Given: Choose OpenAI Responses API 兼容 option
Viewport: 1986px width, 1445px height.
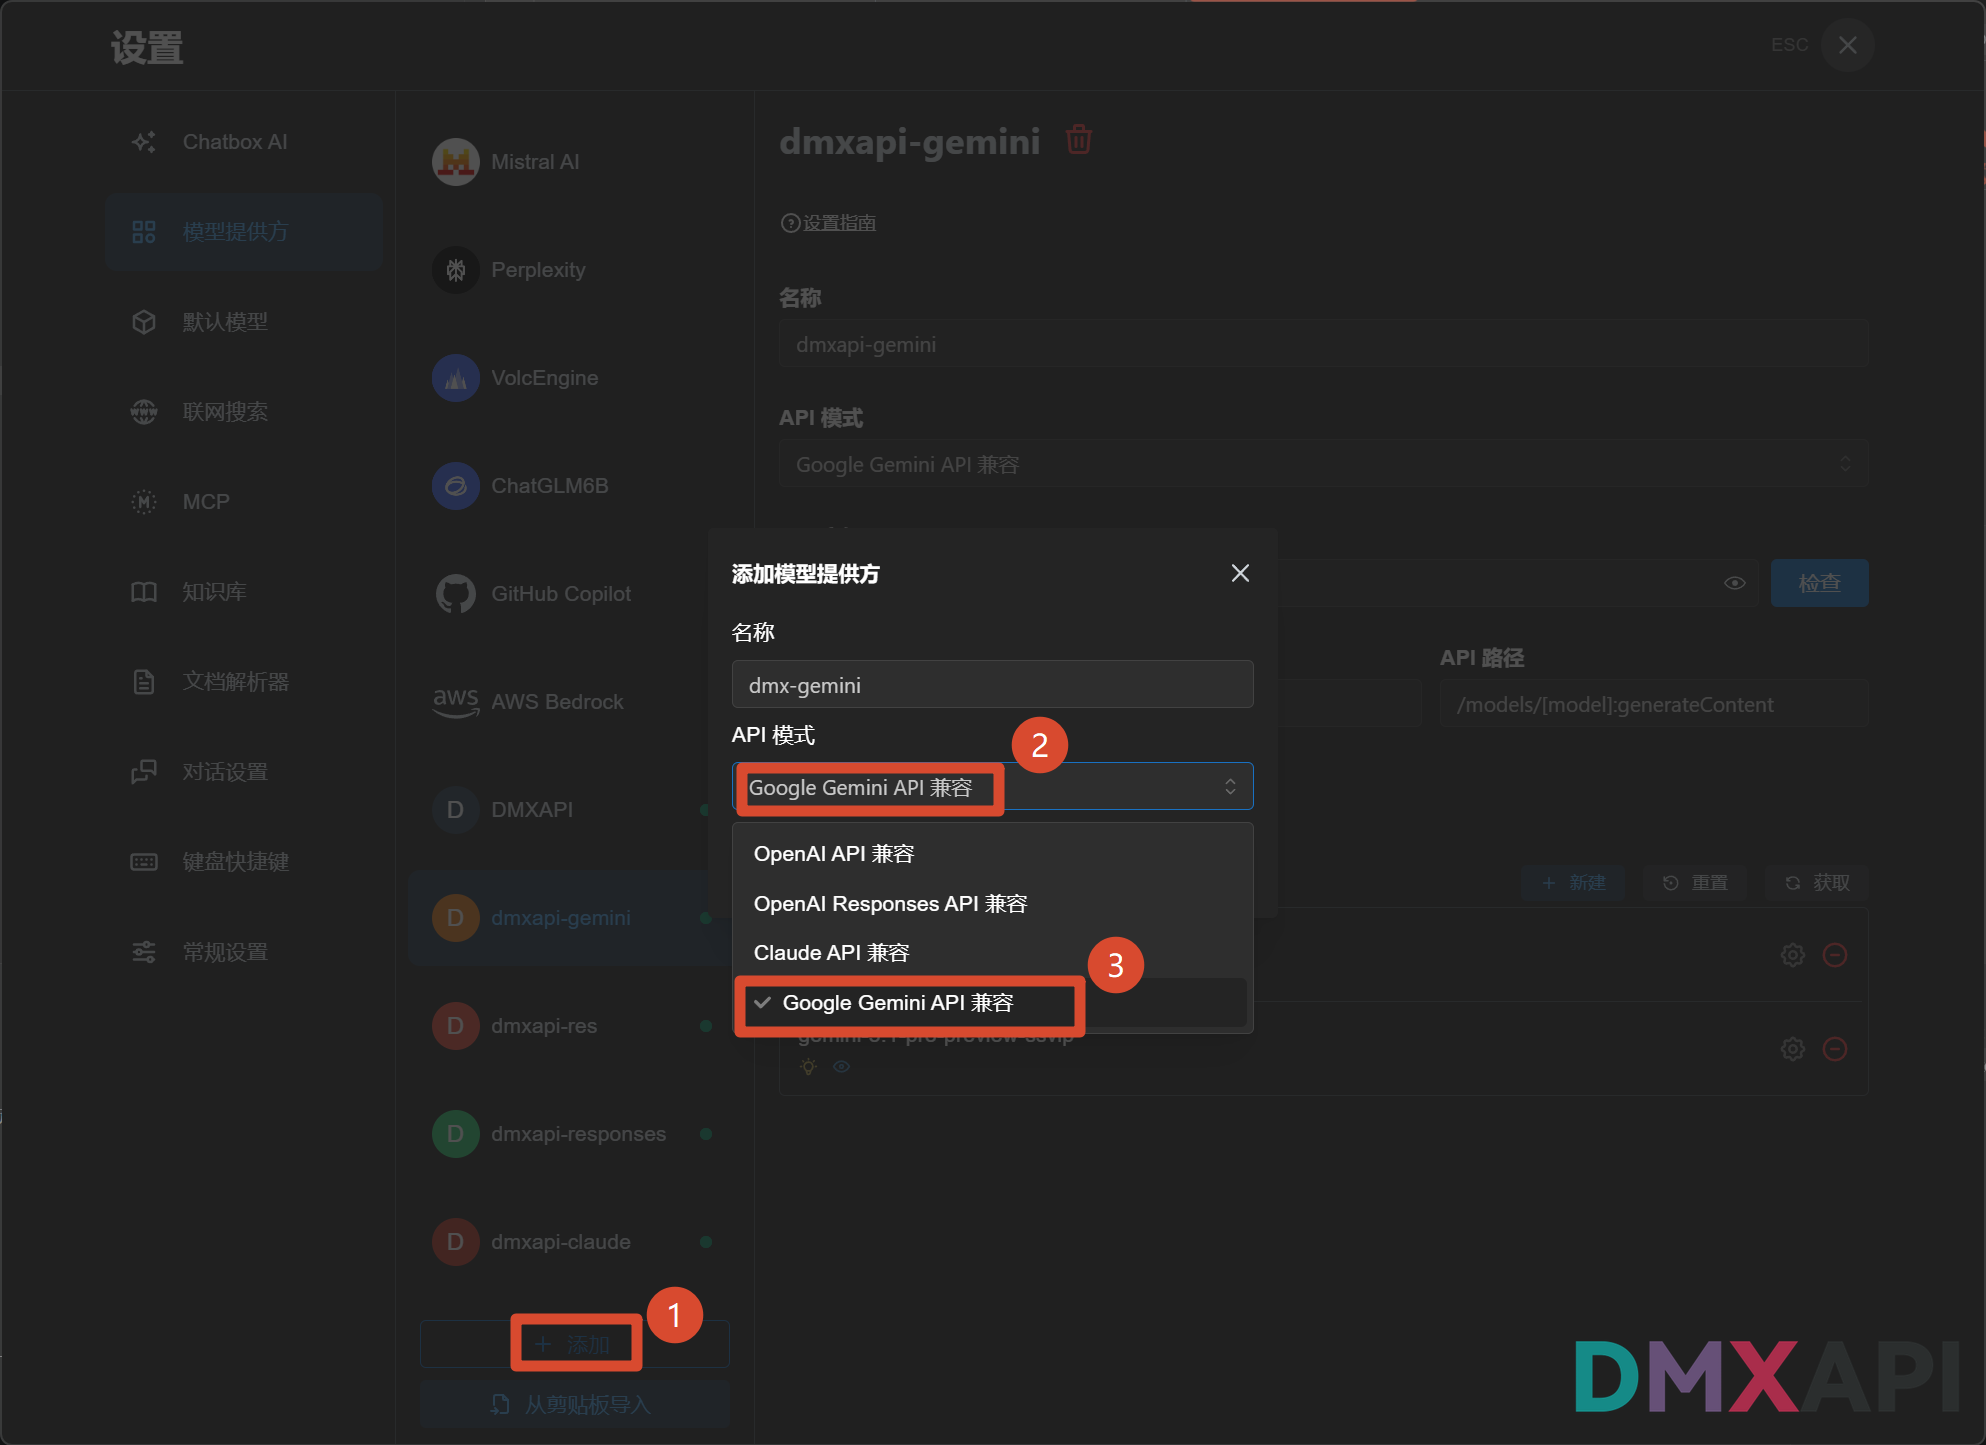Looking at the screenshot, I should [992, 904].
